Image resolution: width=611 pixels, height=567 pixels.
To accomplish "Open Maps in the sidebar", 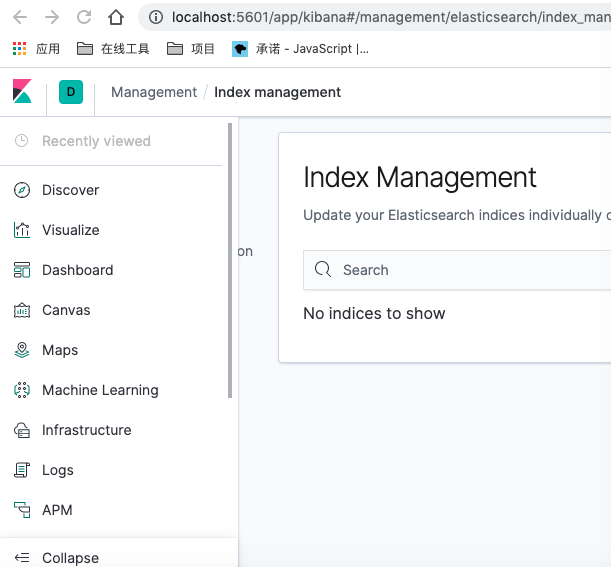I will coord(60,350).
